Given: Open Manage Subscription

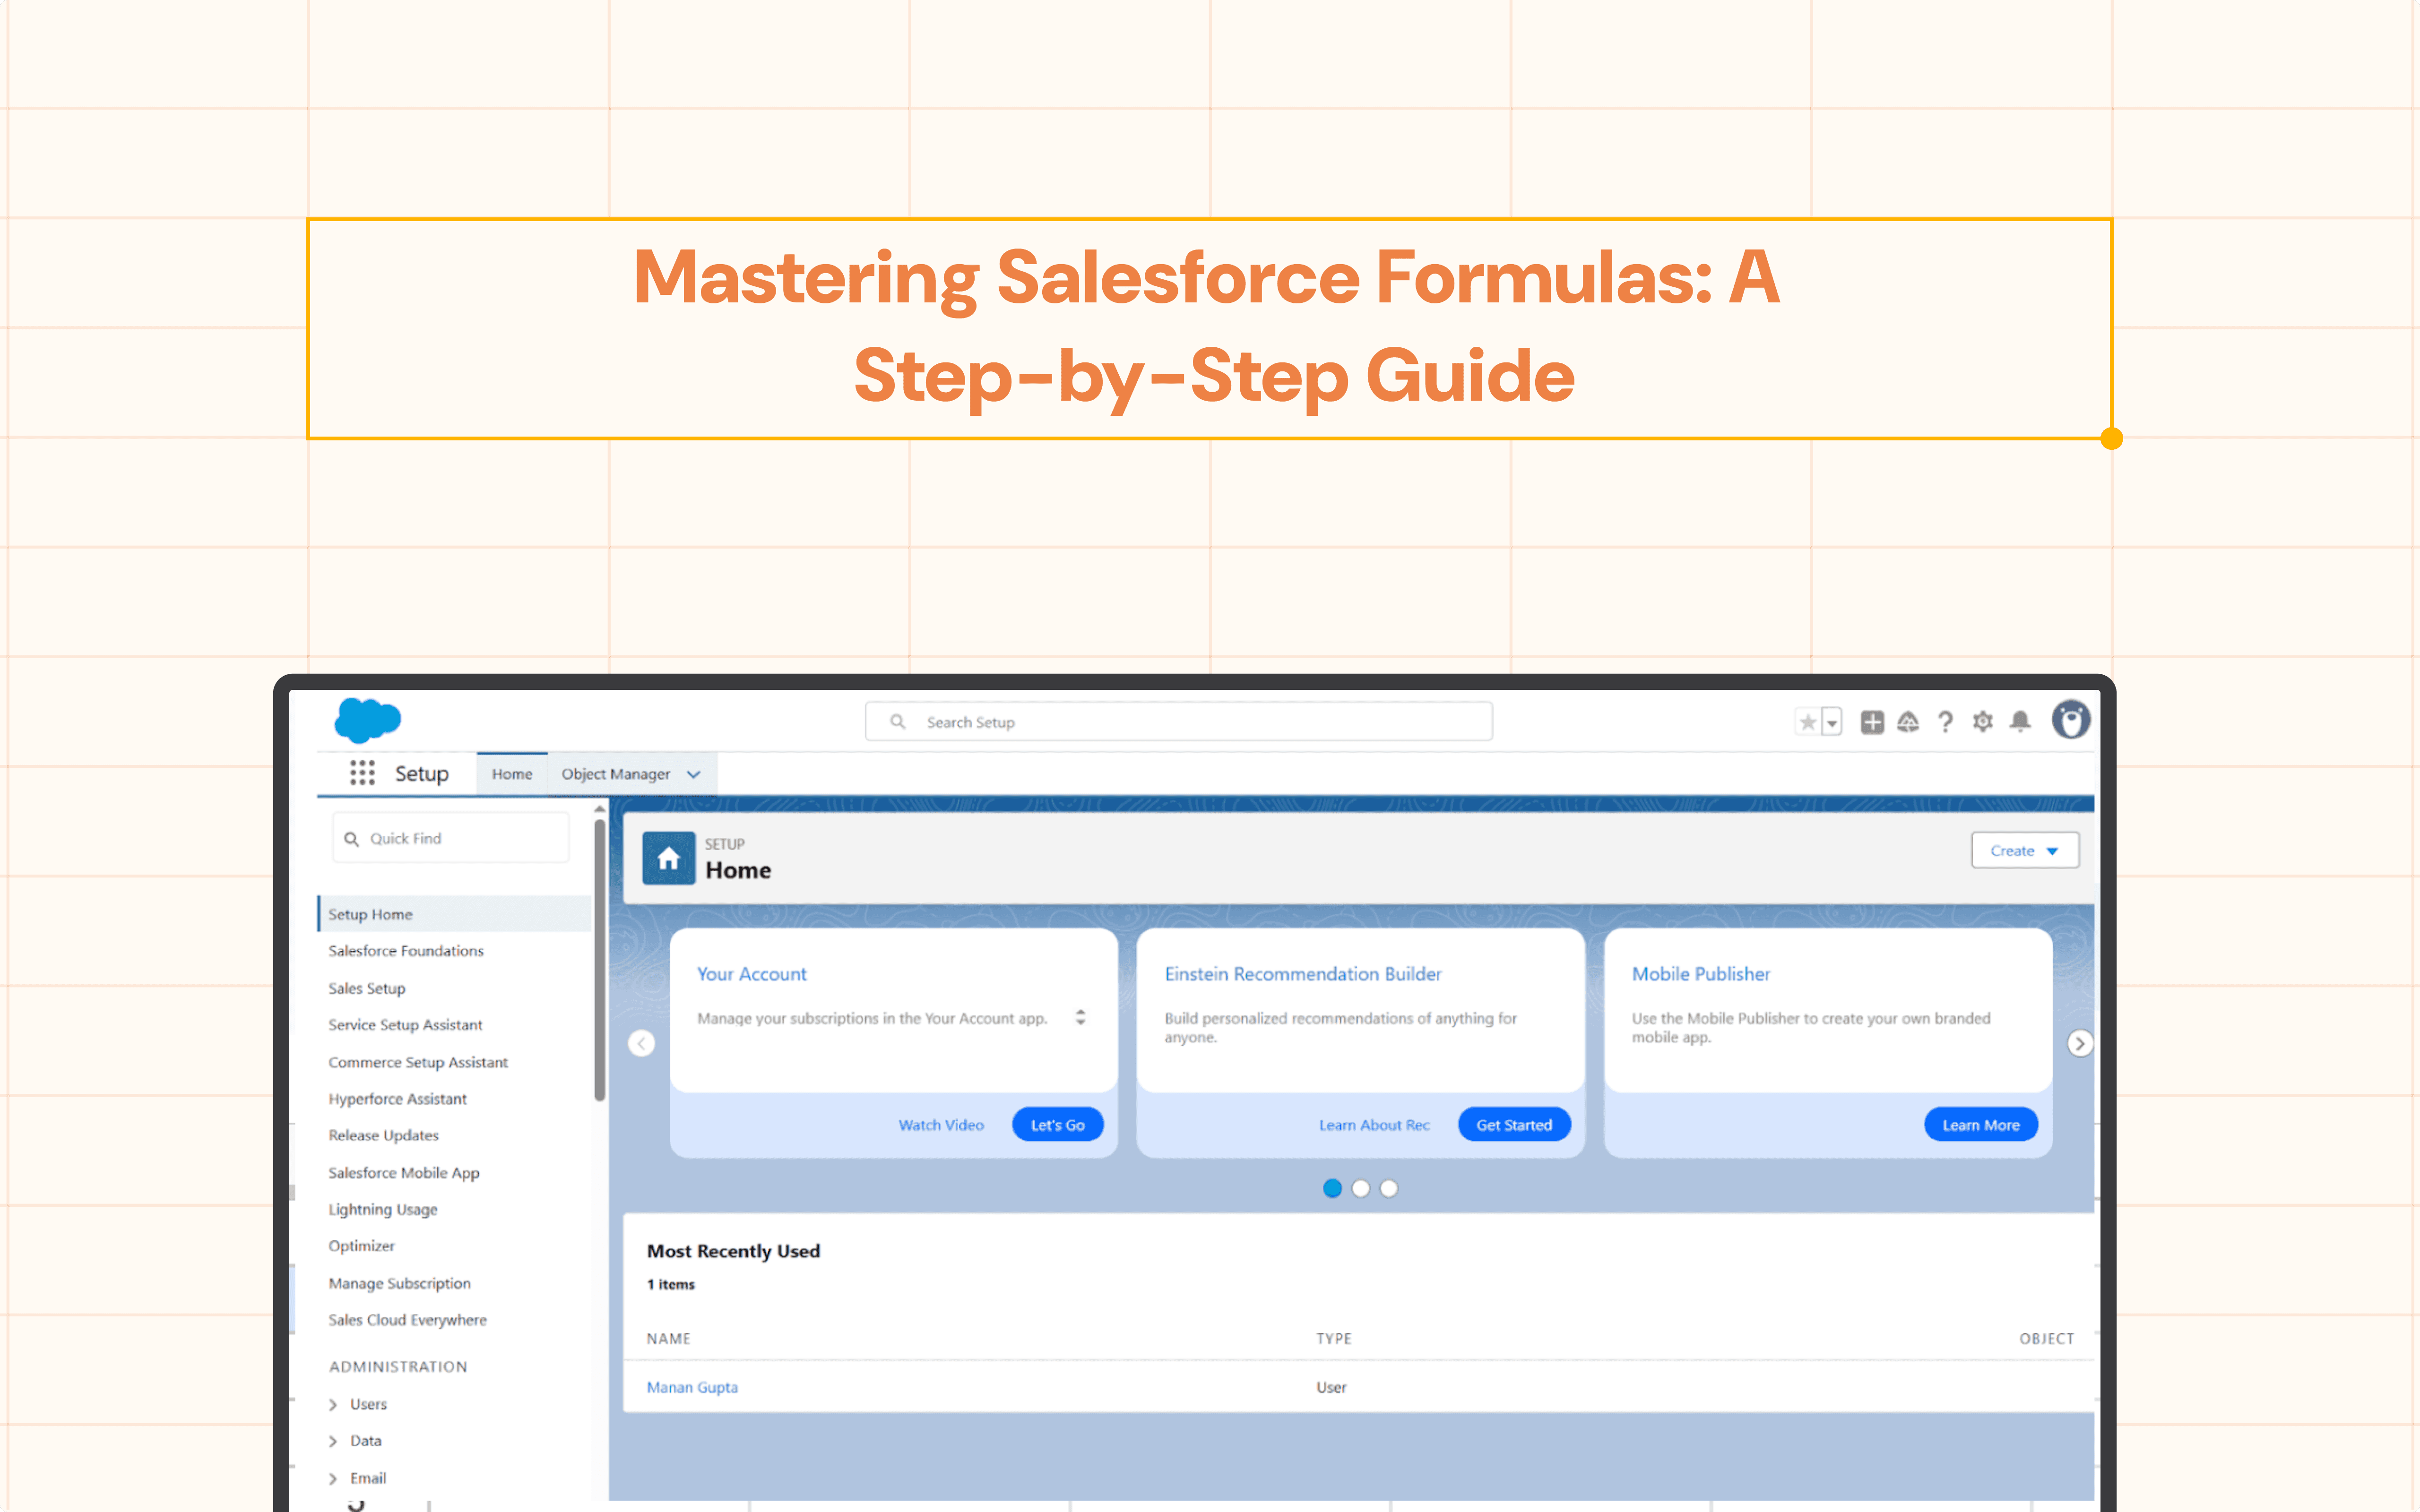Looking at the screenshot, I should 400,1283.
